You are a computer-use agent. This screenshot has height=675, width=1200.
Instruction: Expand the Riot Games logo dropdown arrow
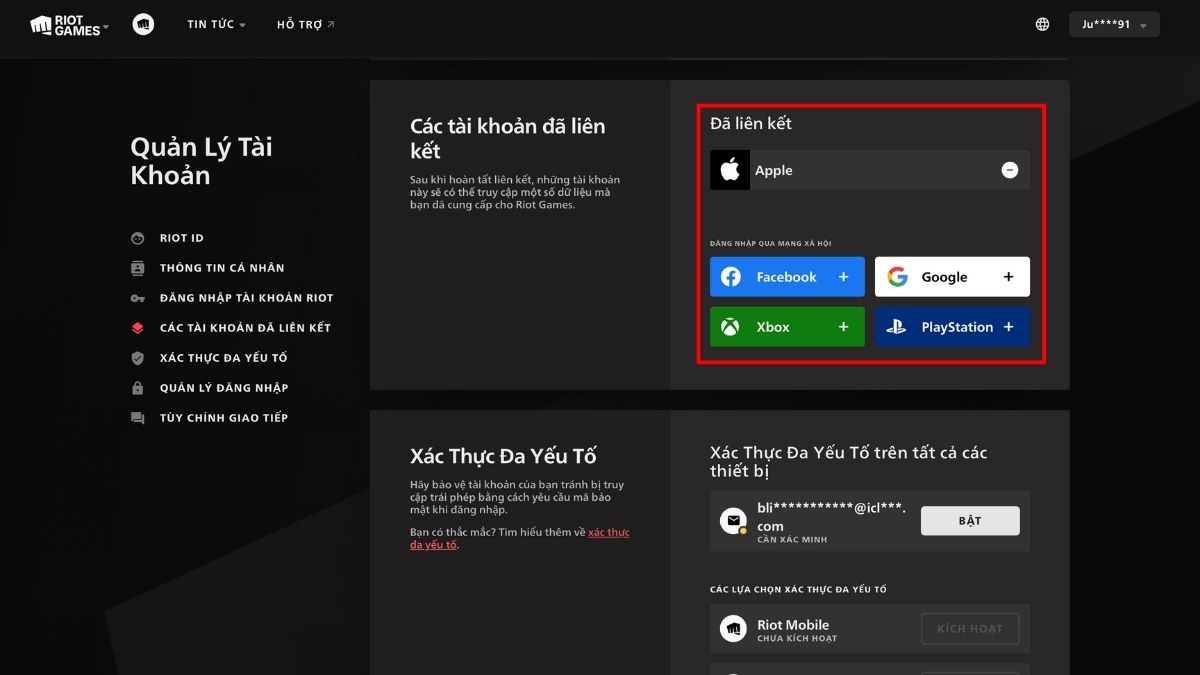tap(106, 25)
